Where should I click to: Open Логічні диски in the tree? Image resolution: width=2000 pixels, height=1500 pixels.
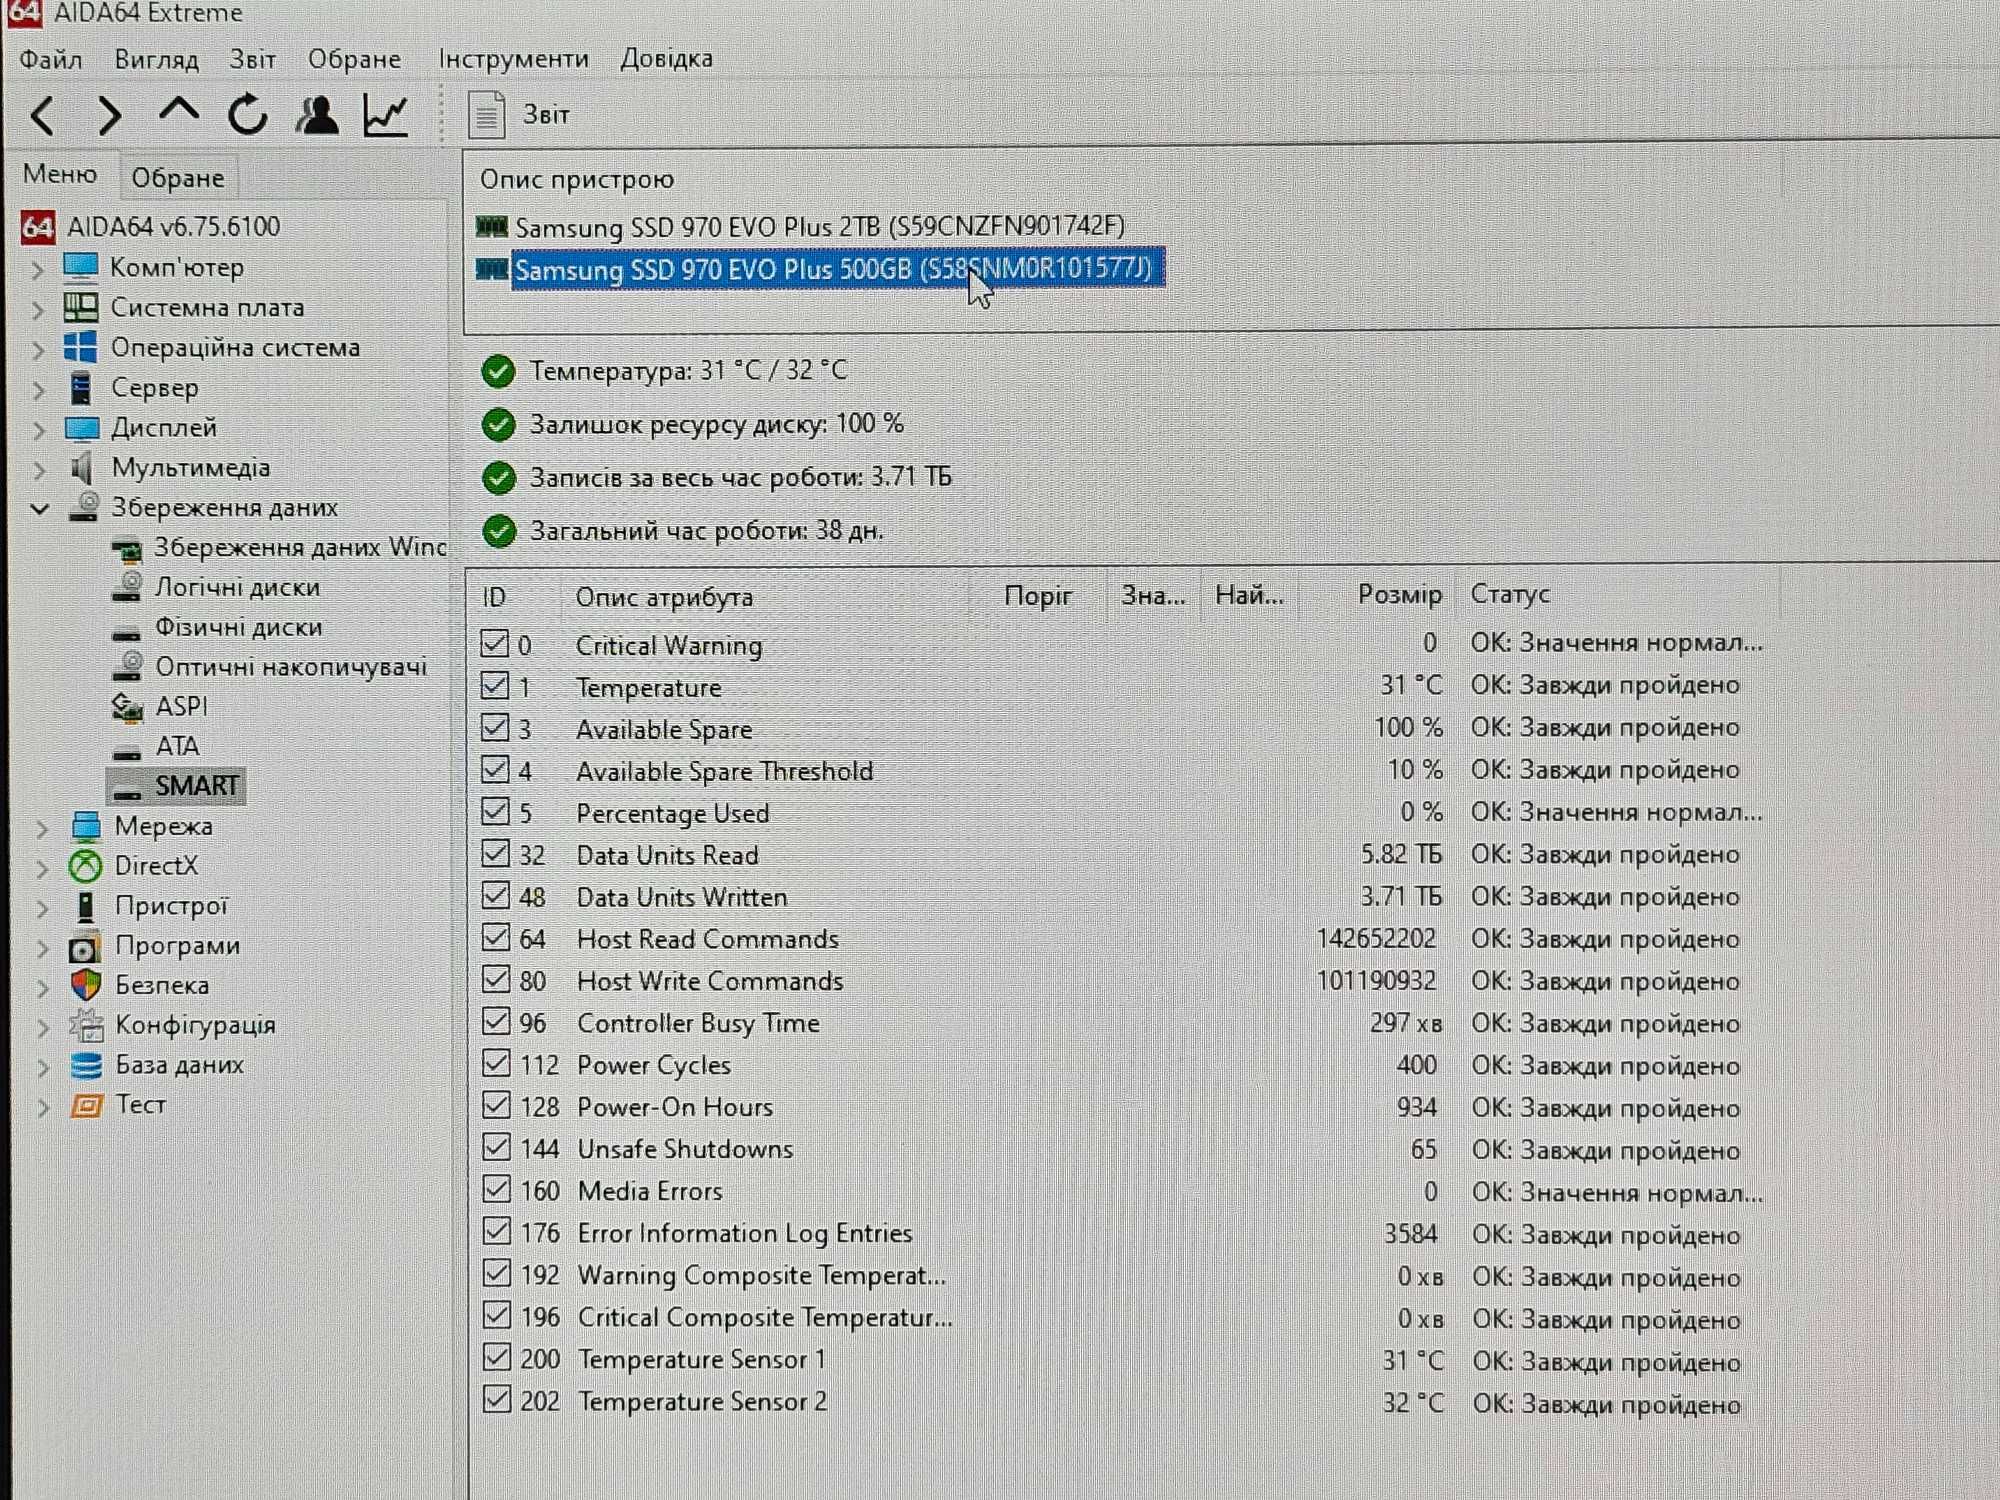237,587
